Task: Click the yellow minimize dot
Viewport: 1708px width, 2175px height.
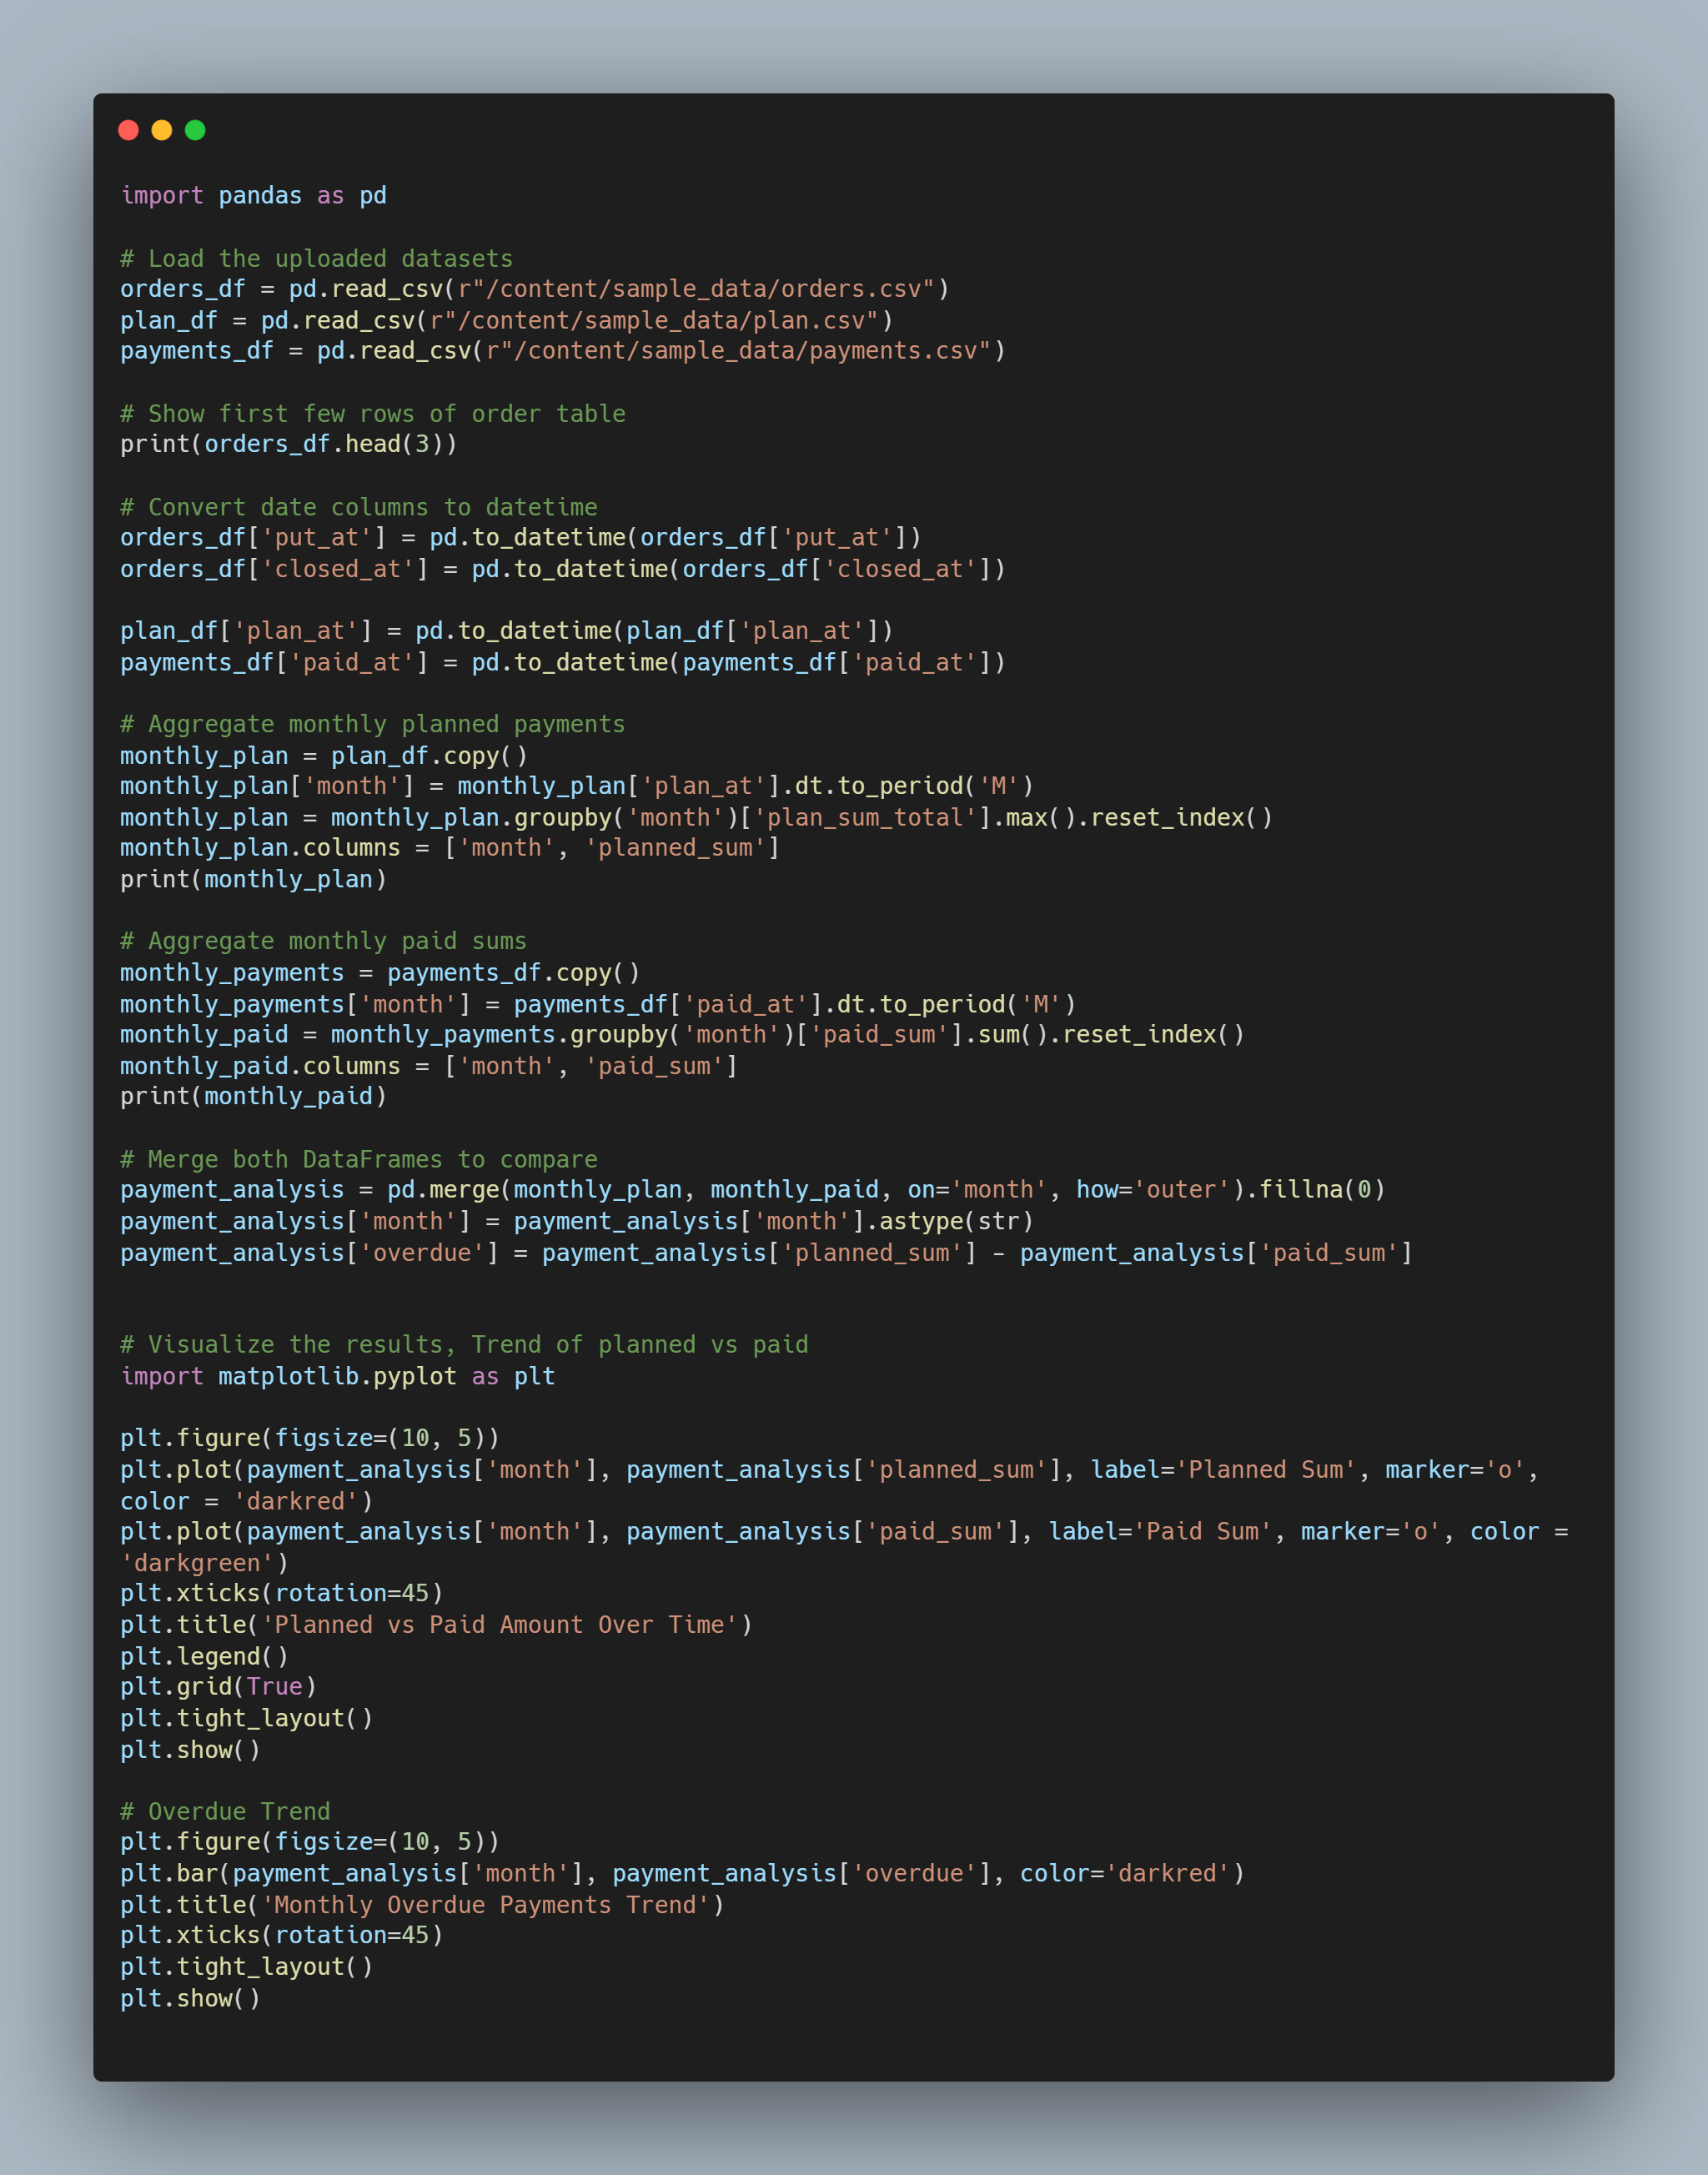Action: click(x=162, y=130)
